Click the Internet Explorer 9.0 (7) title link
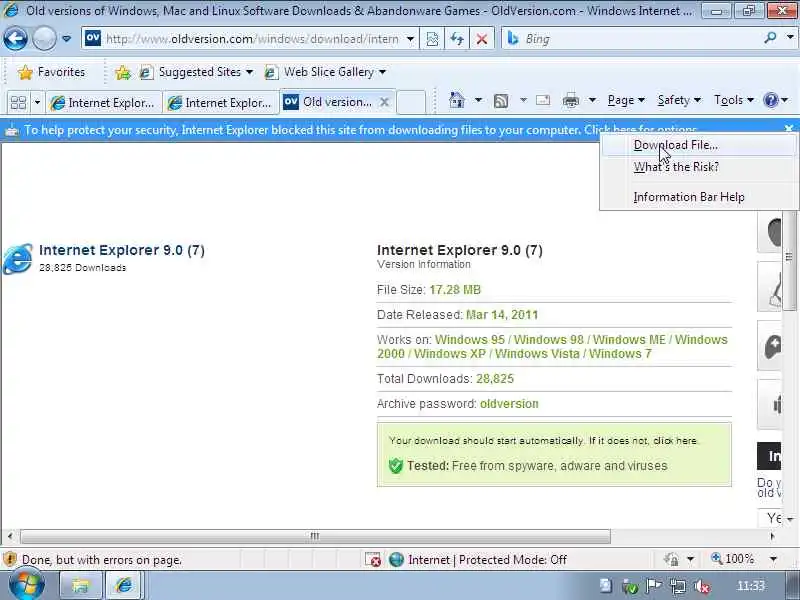800x600 pixels. [122, 251]
